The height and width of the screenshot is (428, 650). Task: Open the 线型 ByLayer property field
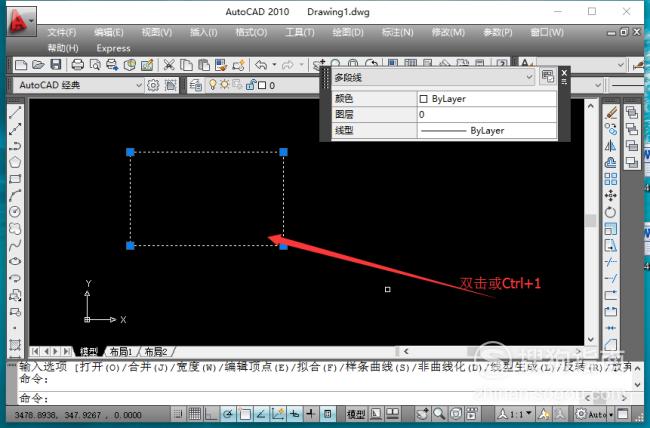click(487, 131)
